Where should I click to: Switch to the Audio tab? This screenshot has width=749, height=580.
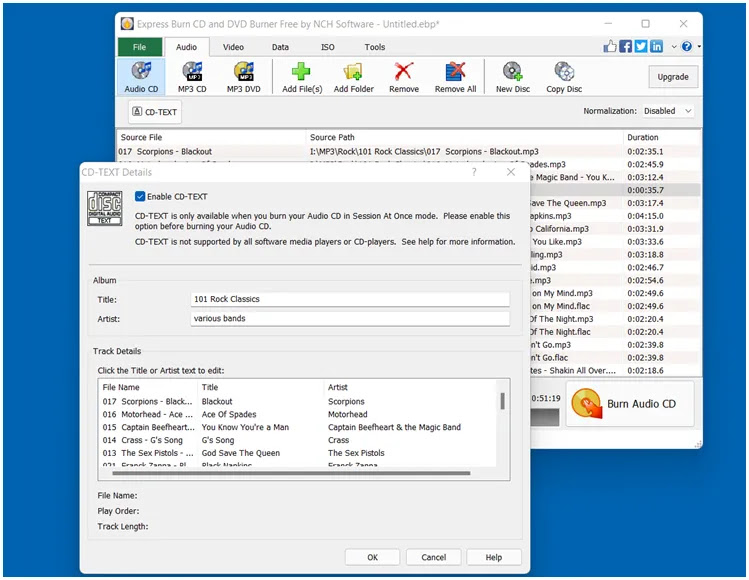[x=186, y=47]
